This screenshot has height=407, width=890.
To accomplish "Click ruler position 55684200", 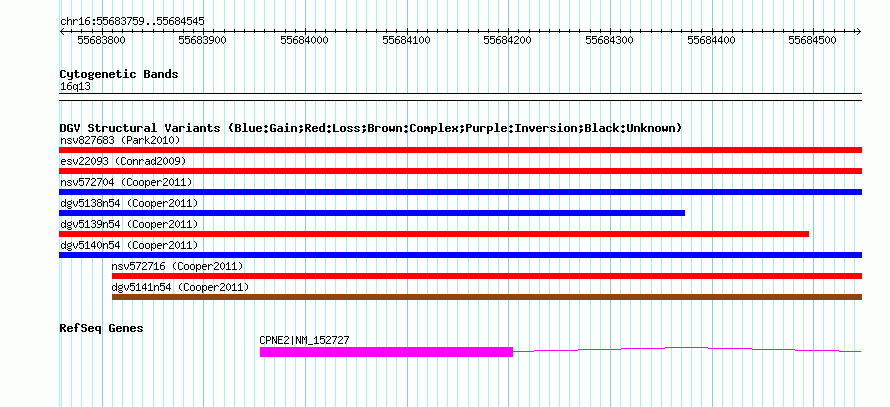I will [x=507, y=40].
